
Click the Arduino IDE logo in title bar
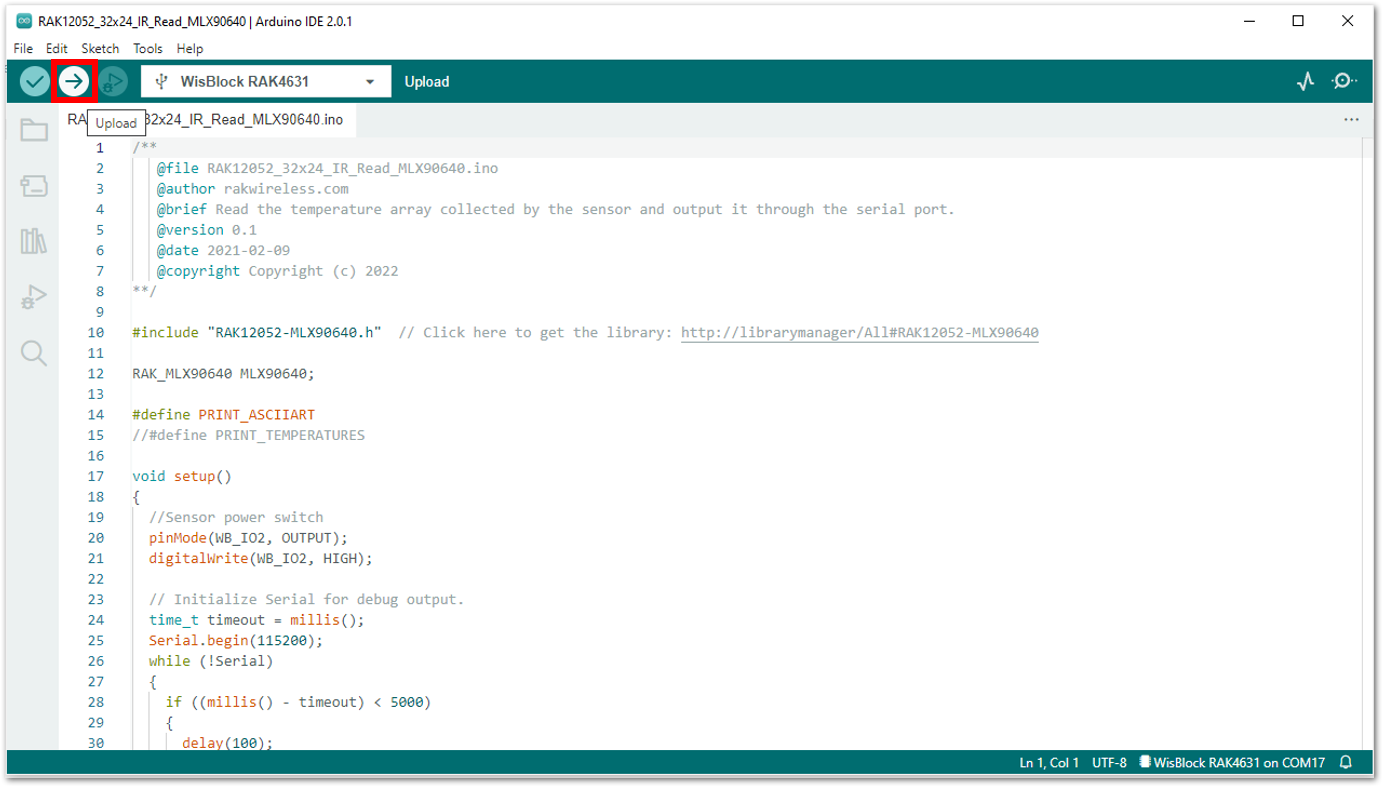coord(24,21)
